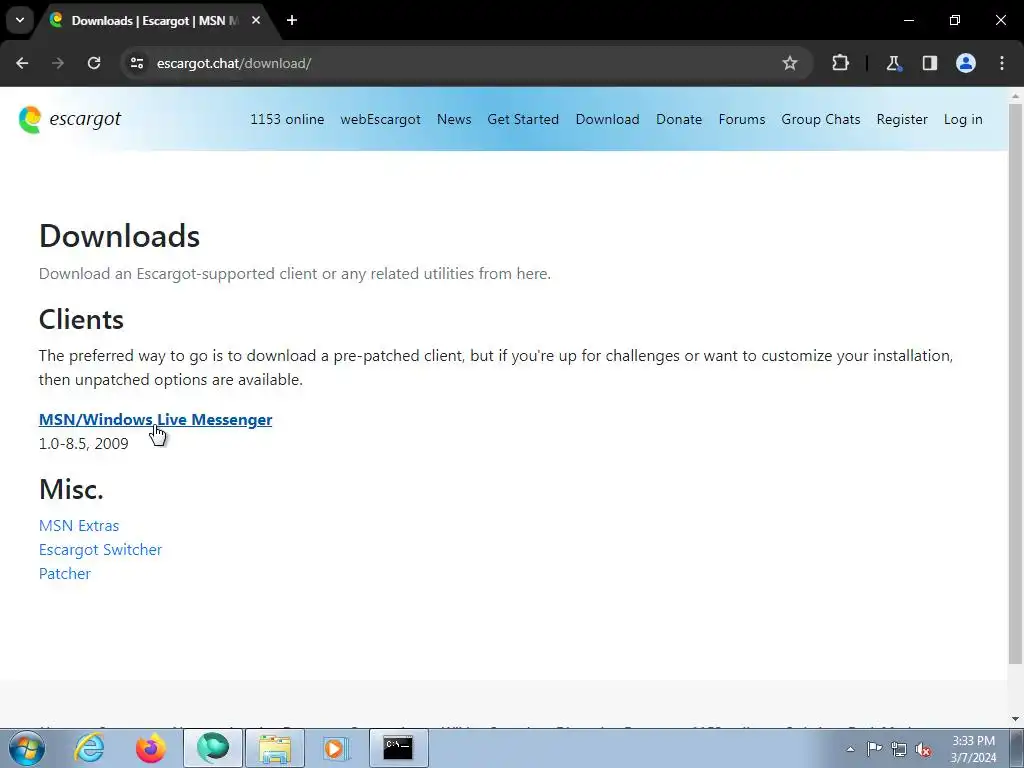Open a new browser tab
The width and height of the screenshot is (1024, 768).
pos(292,20)
